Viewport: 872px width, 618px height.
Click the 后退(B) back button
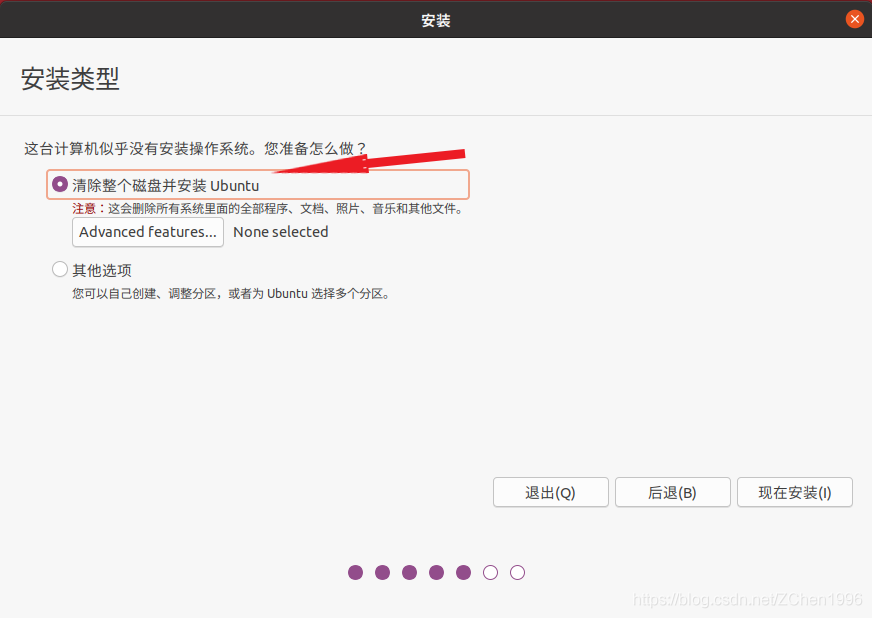click(x=672, y=492)
